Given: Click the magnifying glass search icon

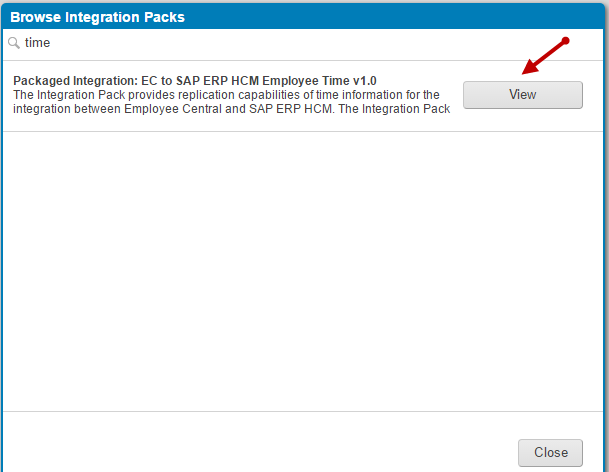Looking at the screenshot, I should 14,43.
